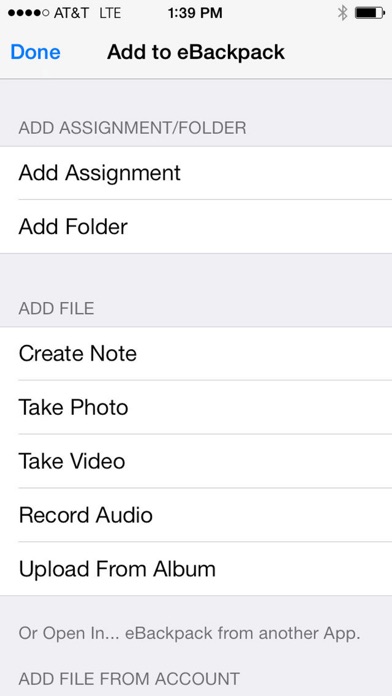The image size is (392, 696).
Task: Tap the Open In eBackpack hint text
Action: (189, 633)
